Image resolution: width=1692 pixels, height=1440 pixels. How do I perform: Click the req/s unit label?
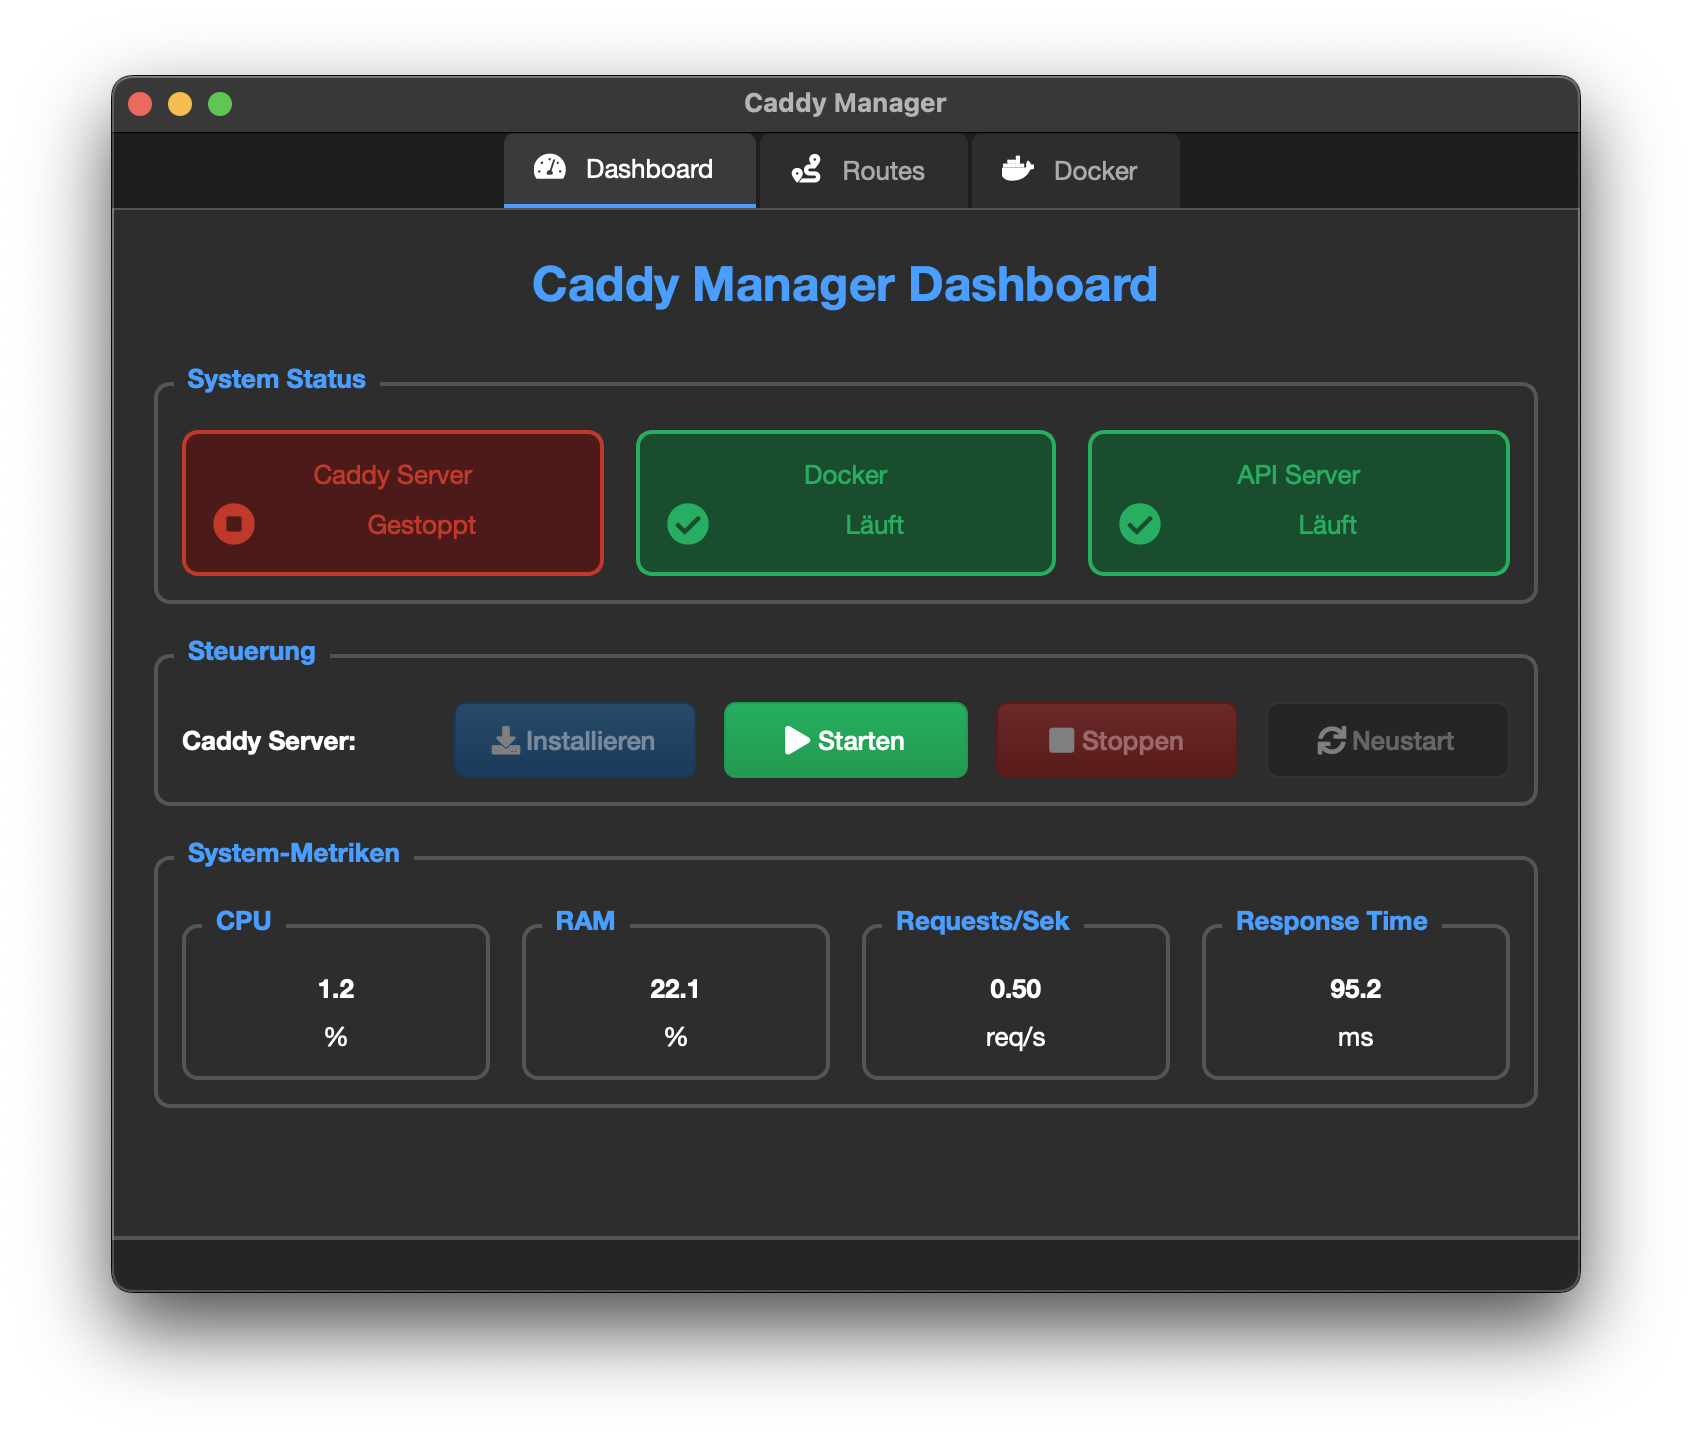[x=1016, y=1038]
